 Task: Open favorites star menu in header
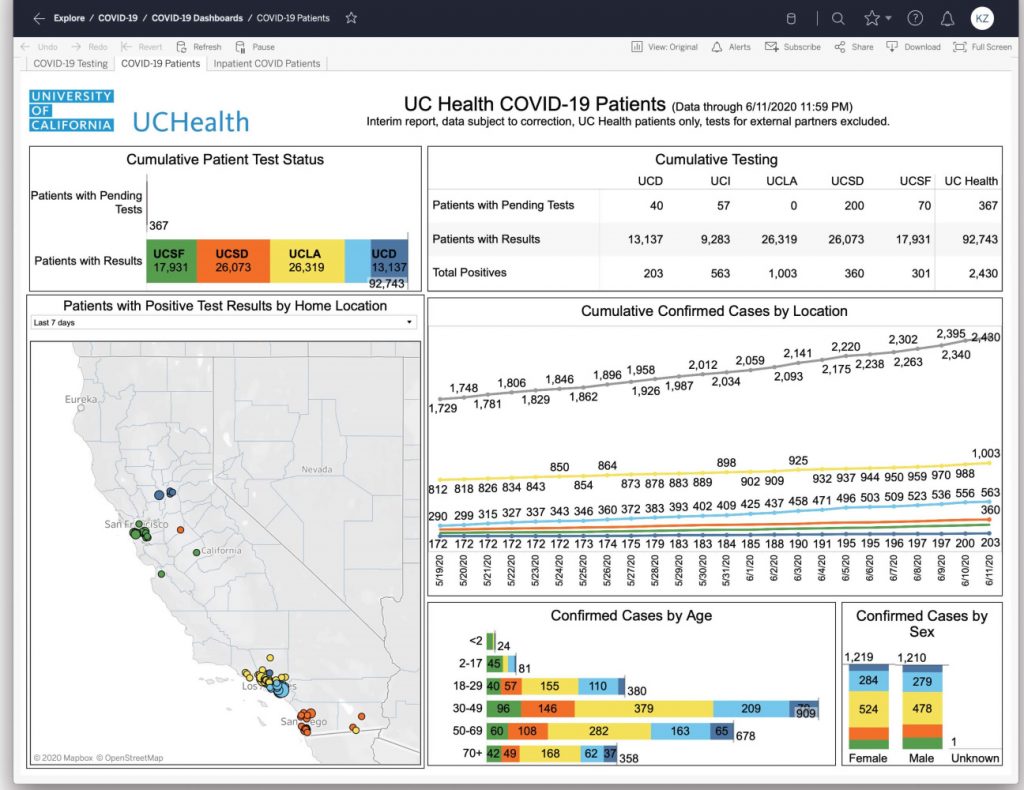[x=877, y=18]
